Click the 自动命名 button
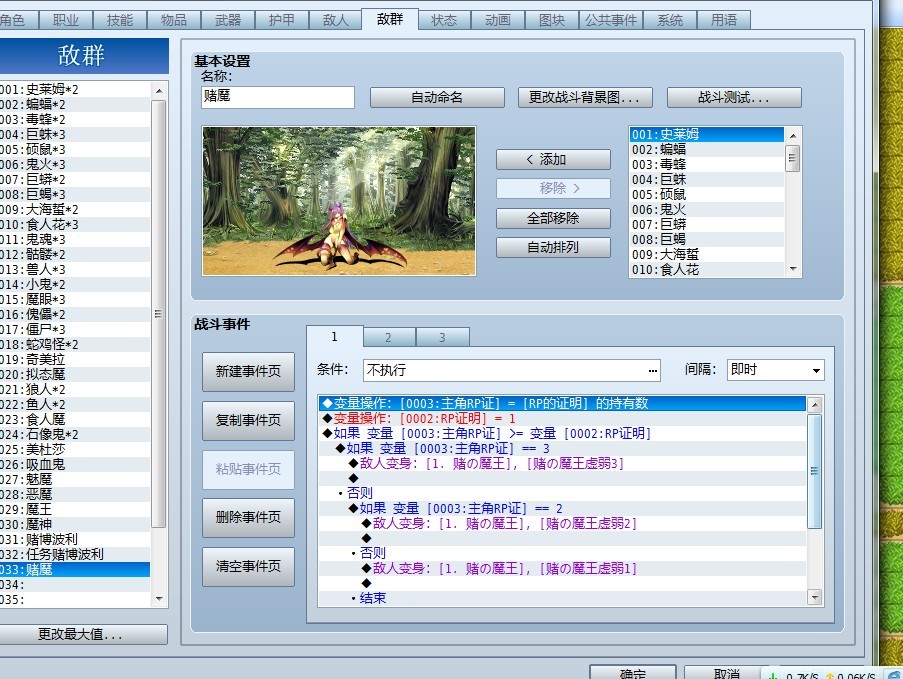This screenshot has height=679, width=903. click(437, 97)
